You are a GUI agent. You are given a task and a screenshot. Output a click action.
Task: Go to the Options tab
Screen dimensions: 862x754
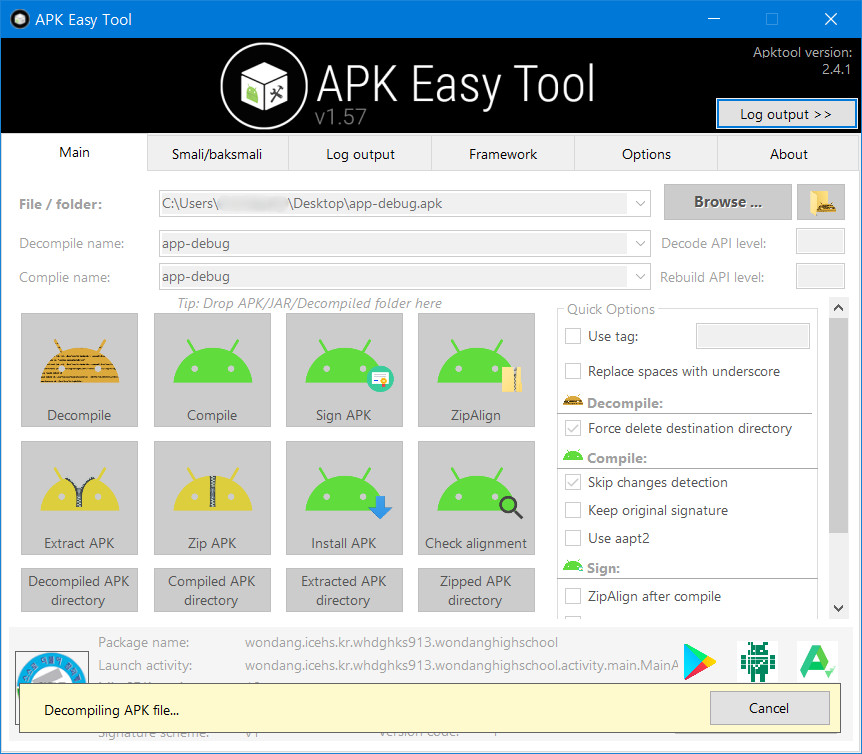(x=646, y=154)
